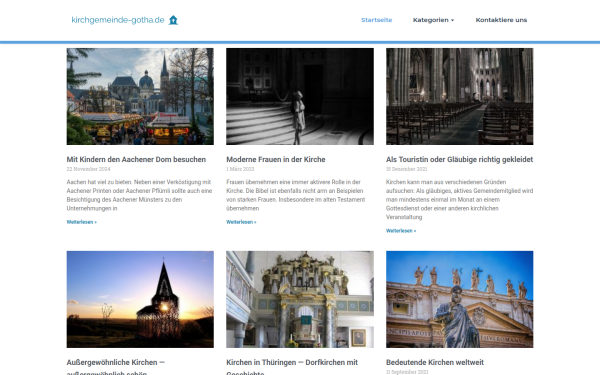Open the baroque organ altar thumbnail
Image resolution: width=600 pixels, height=375 pixels.
(x=300, y=299)
